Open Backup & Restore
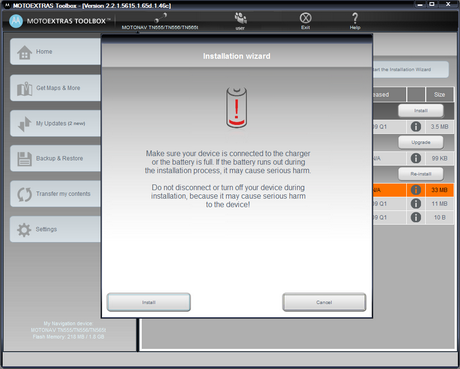Screen dimensions: 460x369 pyautogui.click(x=56, y=158)
